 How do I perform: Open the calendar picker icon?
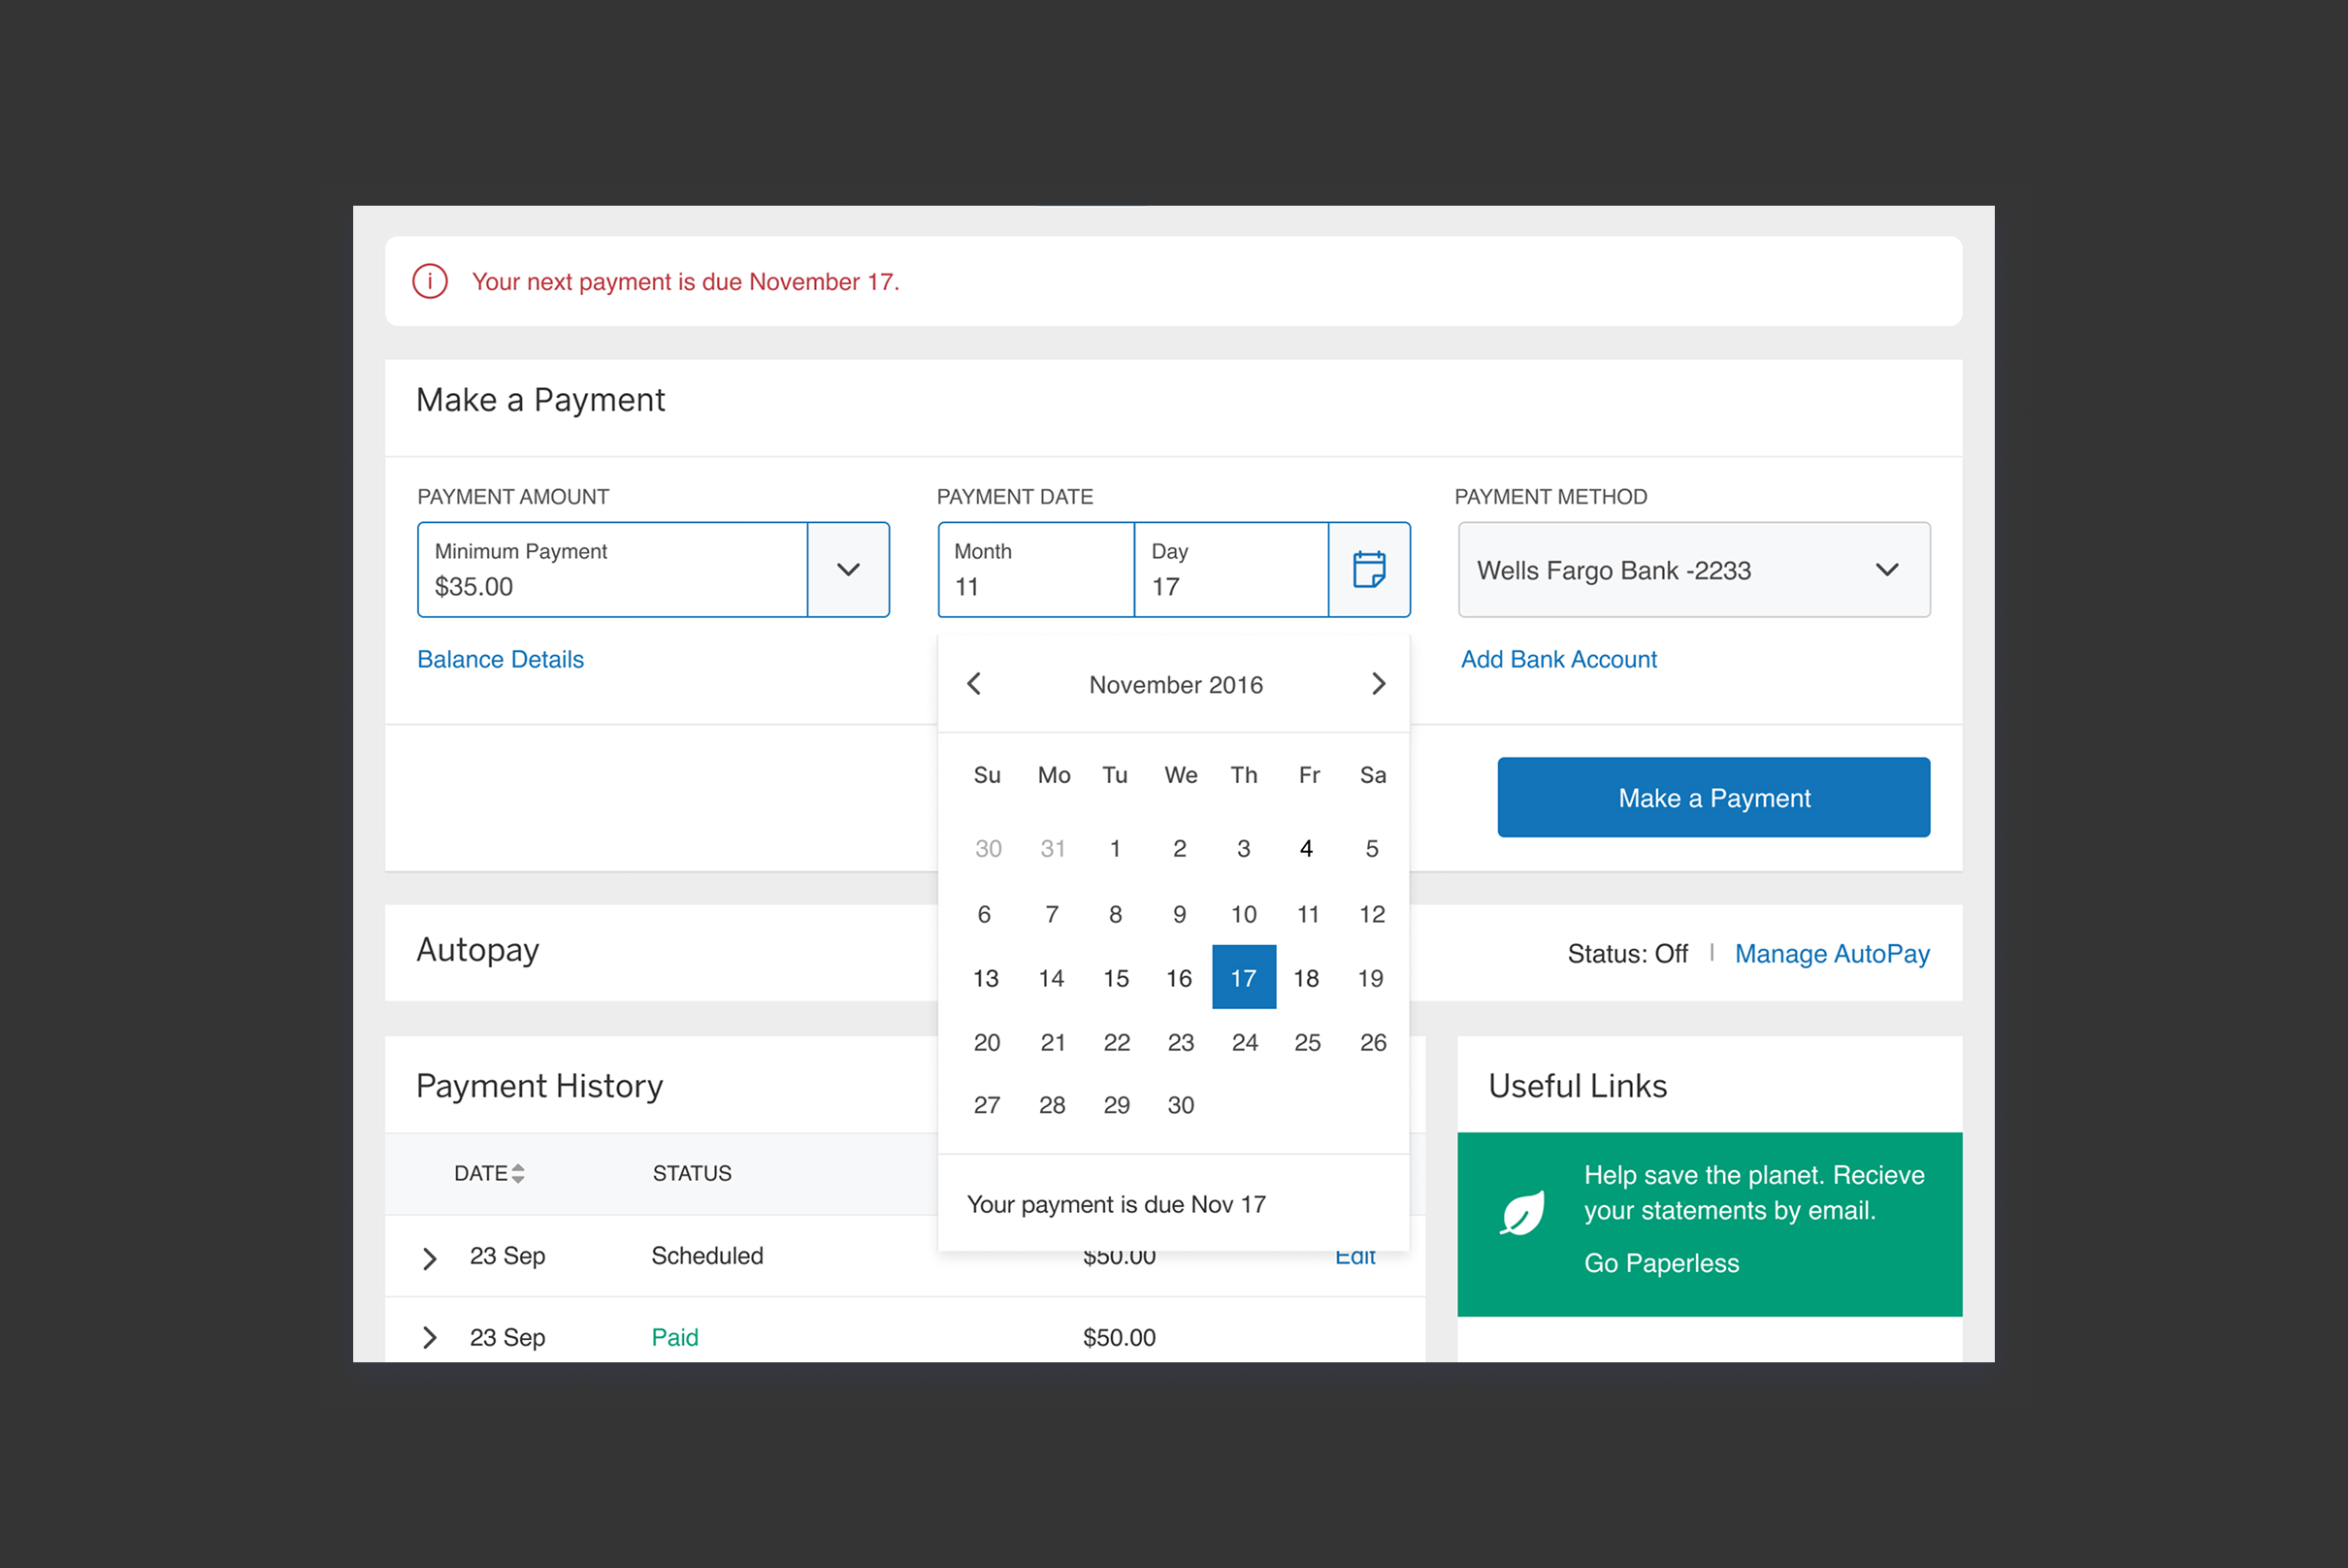[x=1368, y=569]
